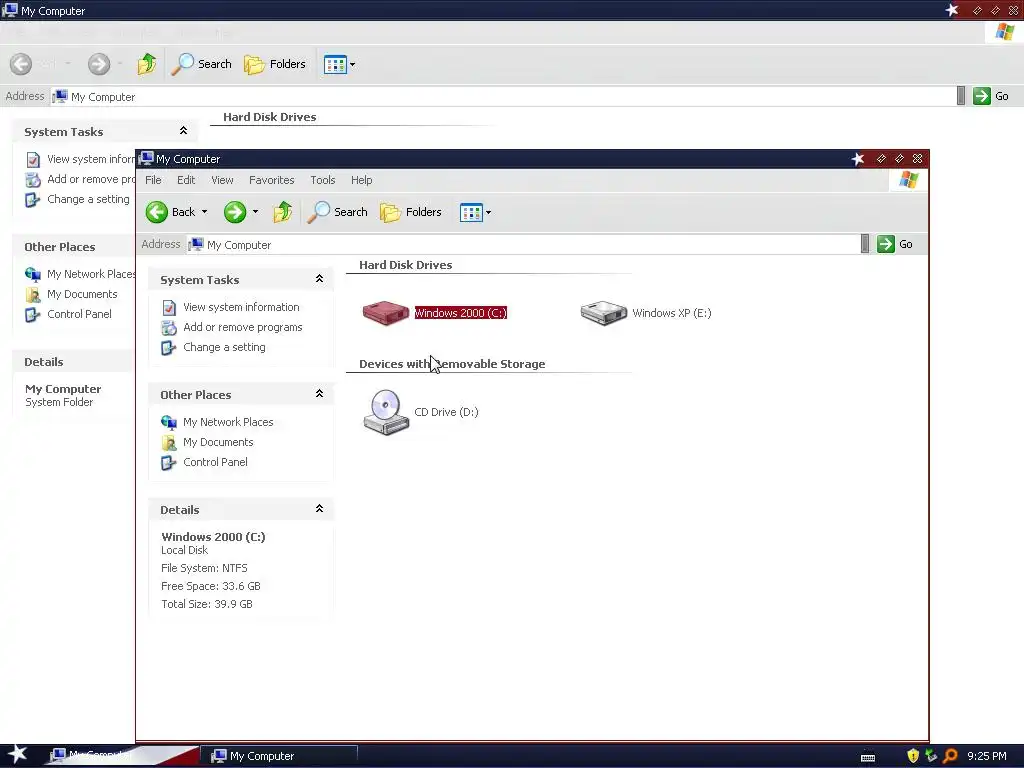
Task: Click the Windows XP (E:) label text
Action: (671, 313)
